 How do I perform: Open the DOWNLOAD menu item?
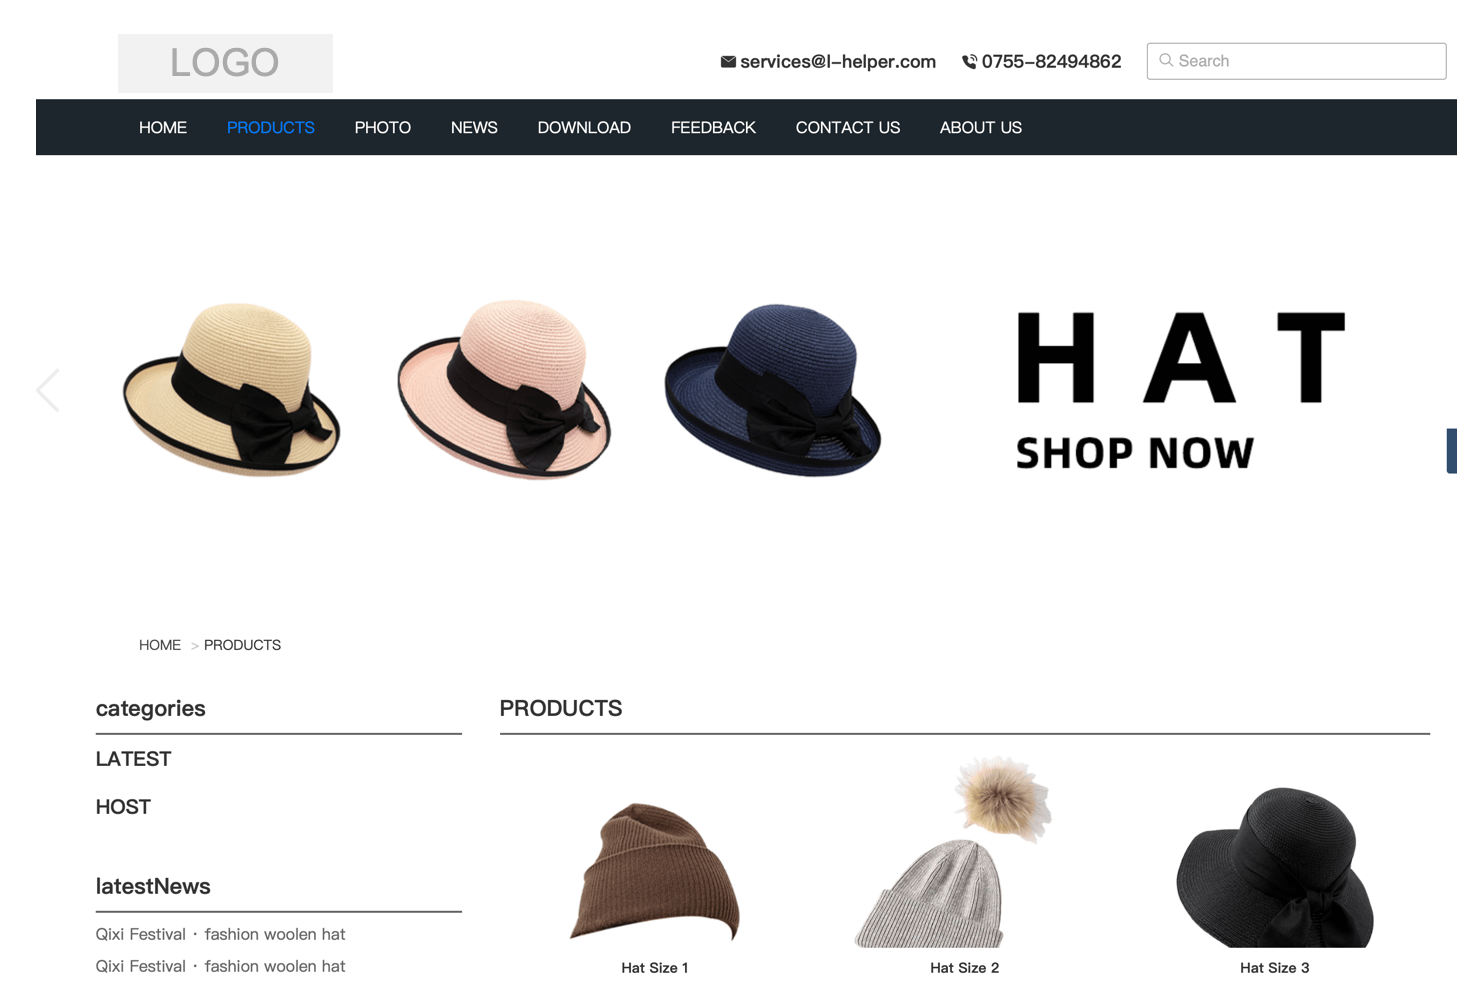click(x=584, y=128)
